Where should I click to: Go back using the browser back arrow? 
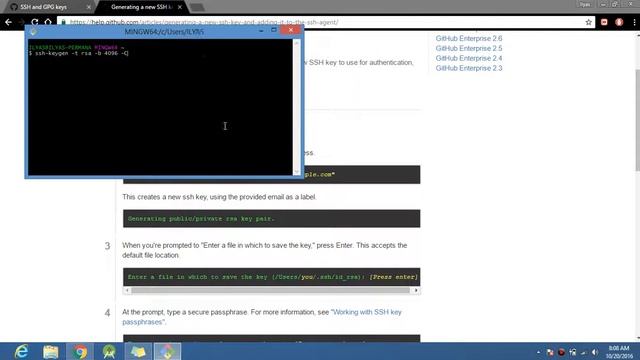point(8,22)
